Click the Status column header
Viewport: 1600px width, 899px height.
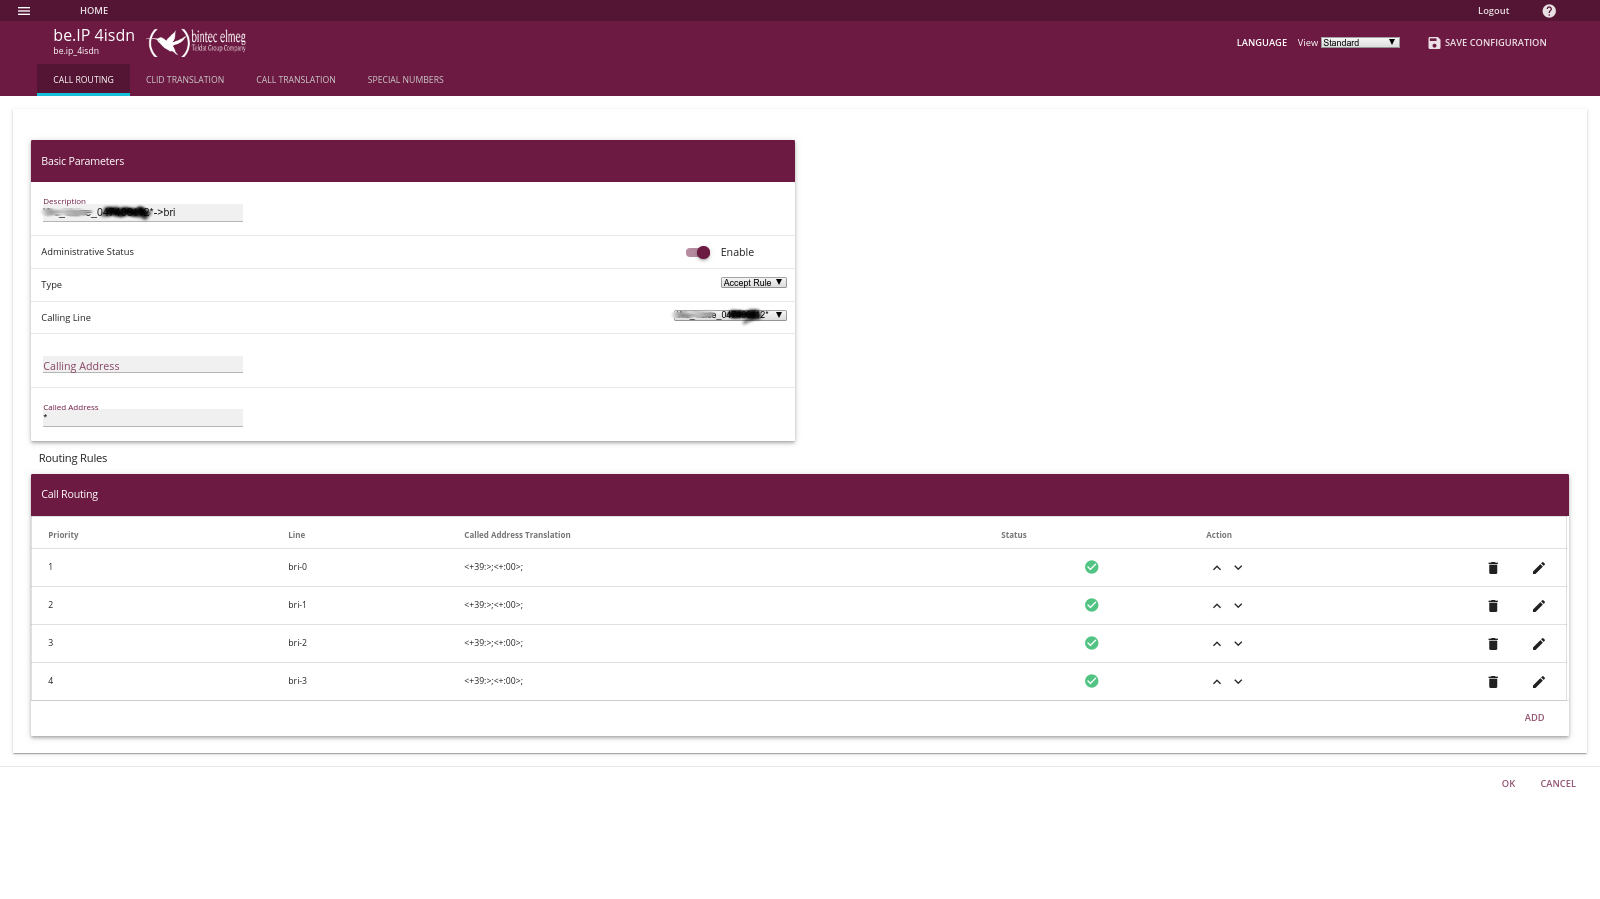click(1014, 535)
